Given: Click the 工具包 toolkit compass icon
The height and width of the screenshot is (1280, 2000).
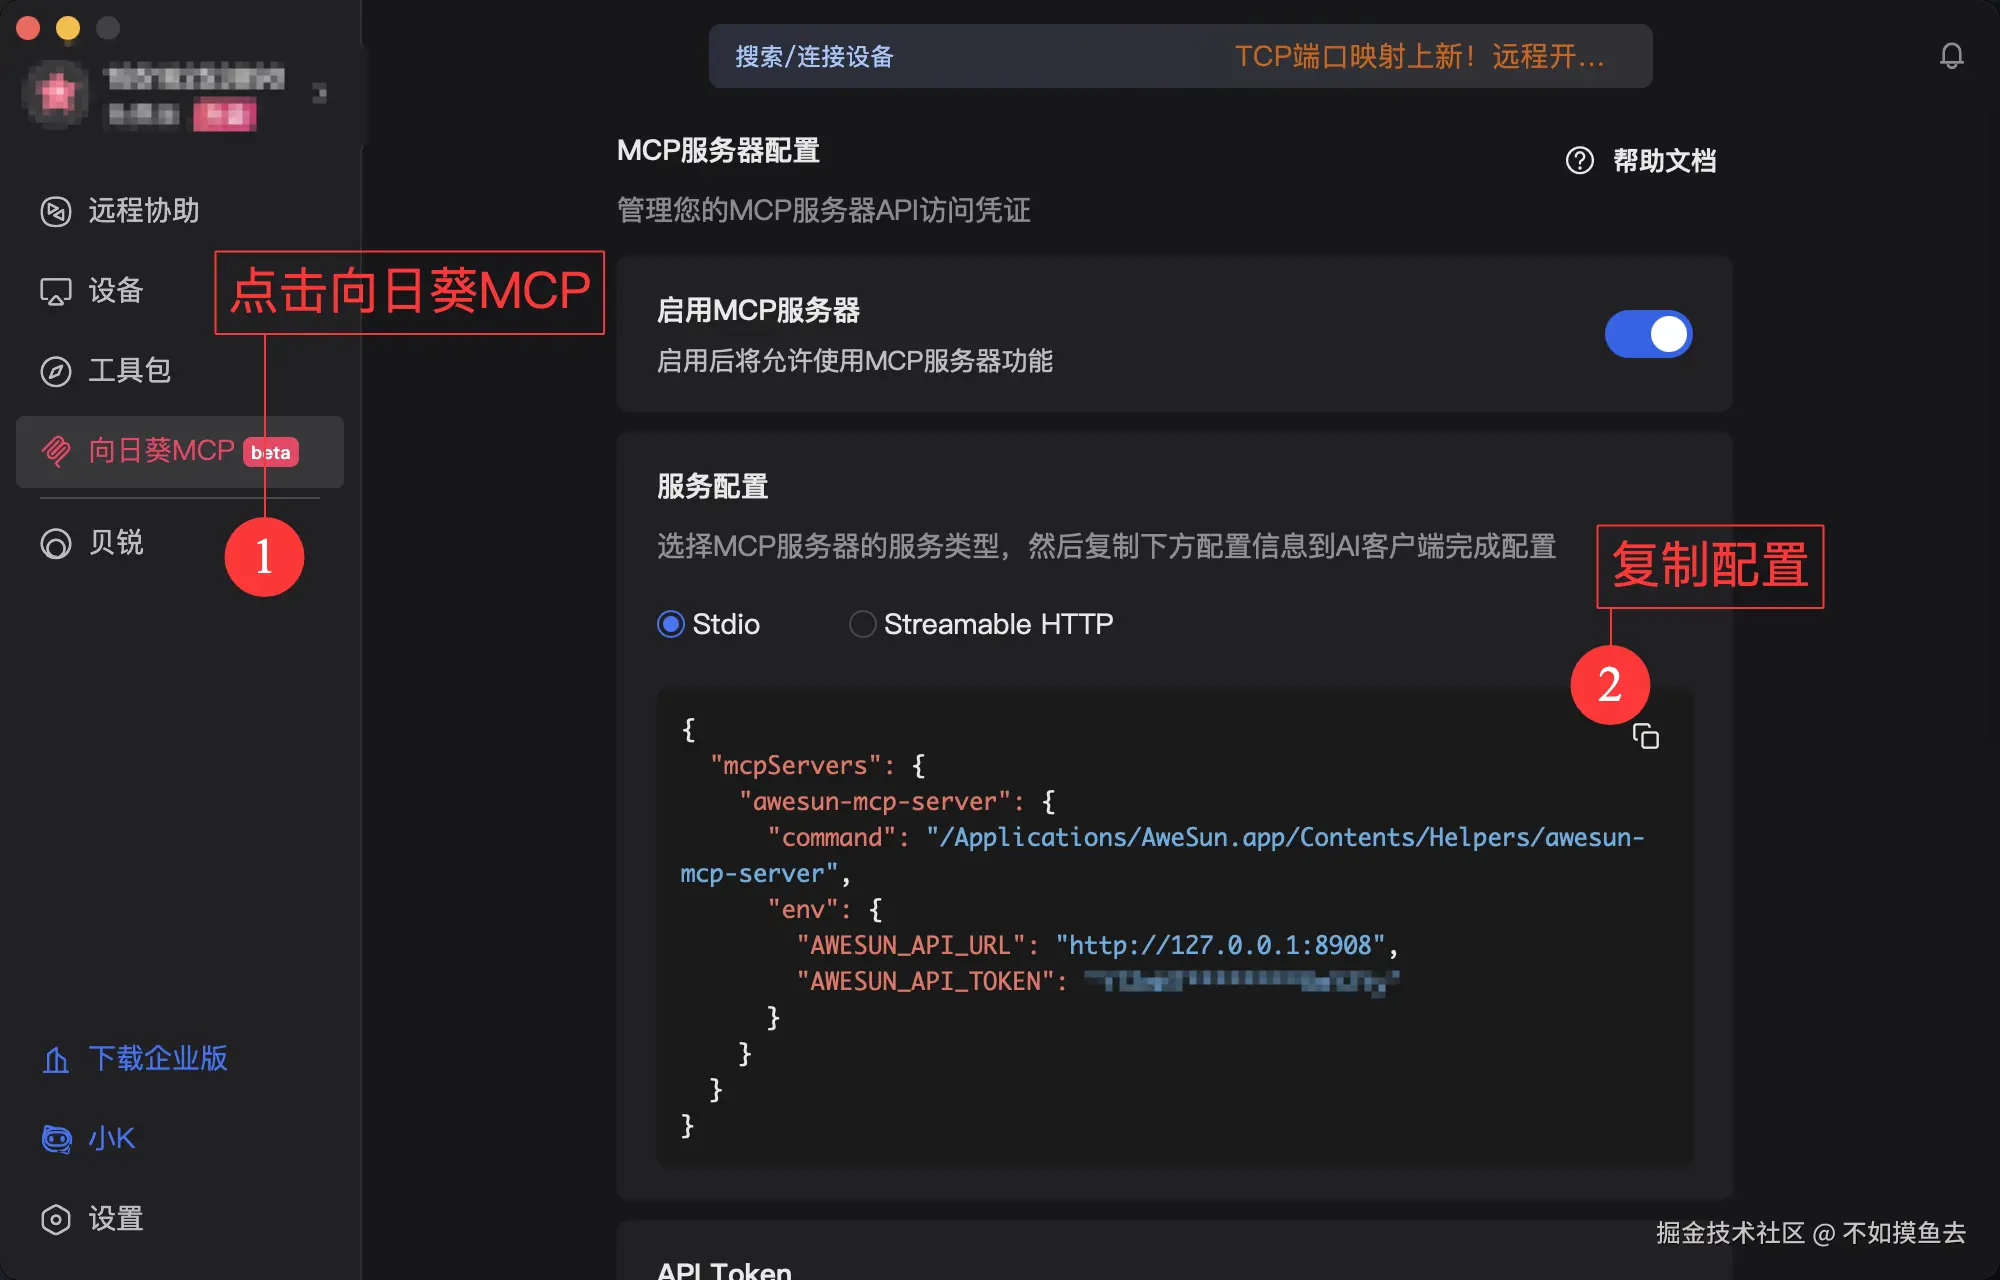Looking at the screenshot, I should tap(56, 371).
